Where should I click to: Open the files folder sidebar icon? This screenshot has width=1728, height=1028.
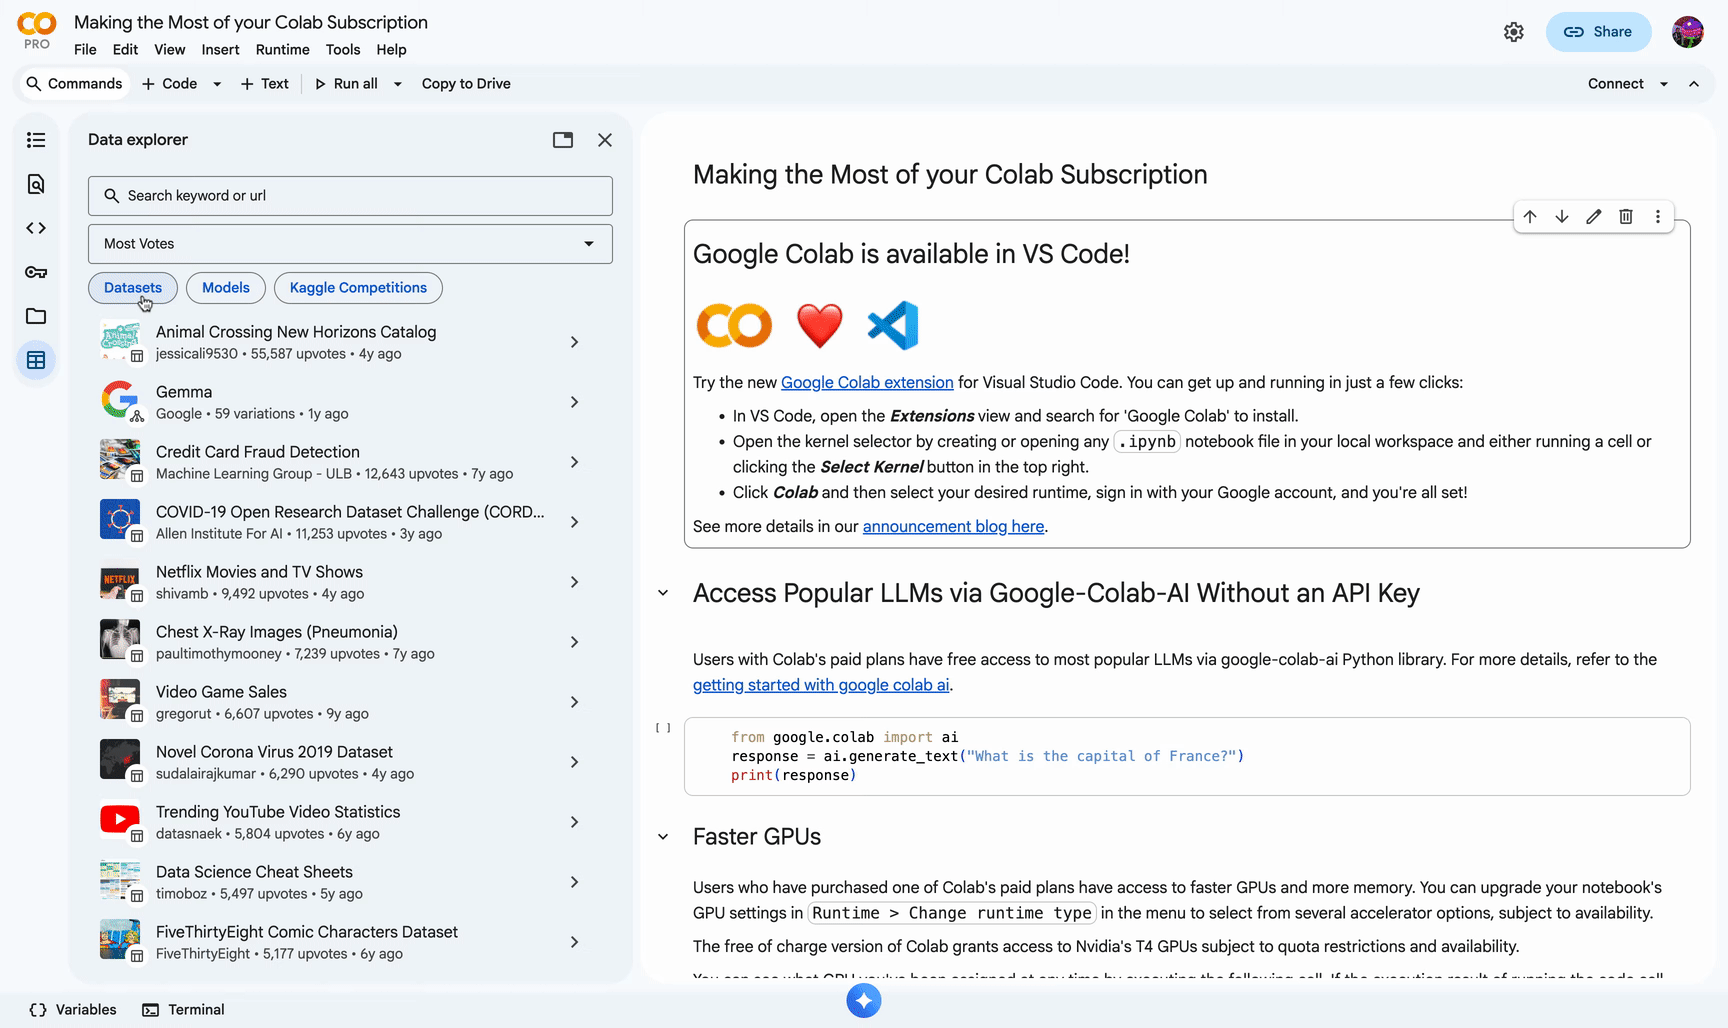coord(36,316)
